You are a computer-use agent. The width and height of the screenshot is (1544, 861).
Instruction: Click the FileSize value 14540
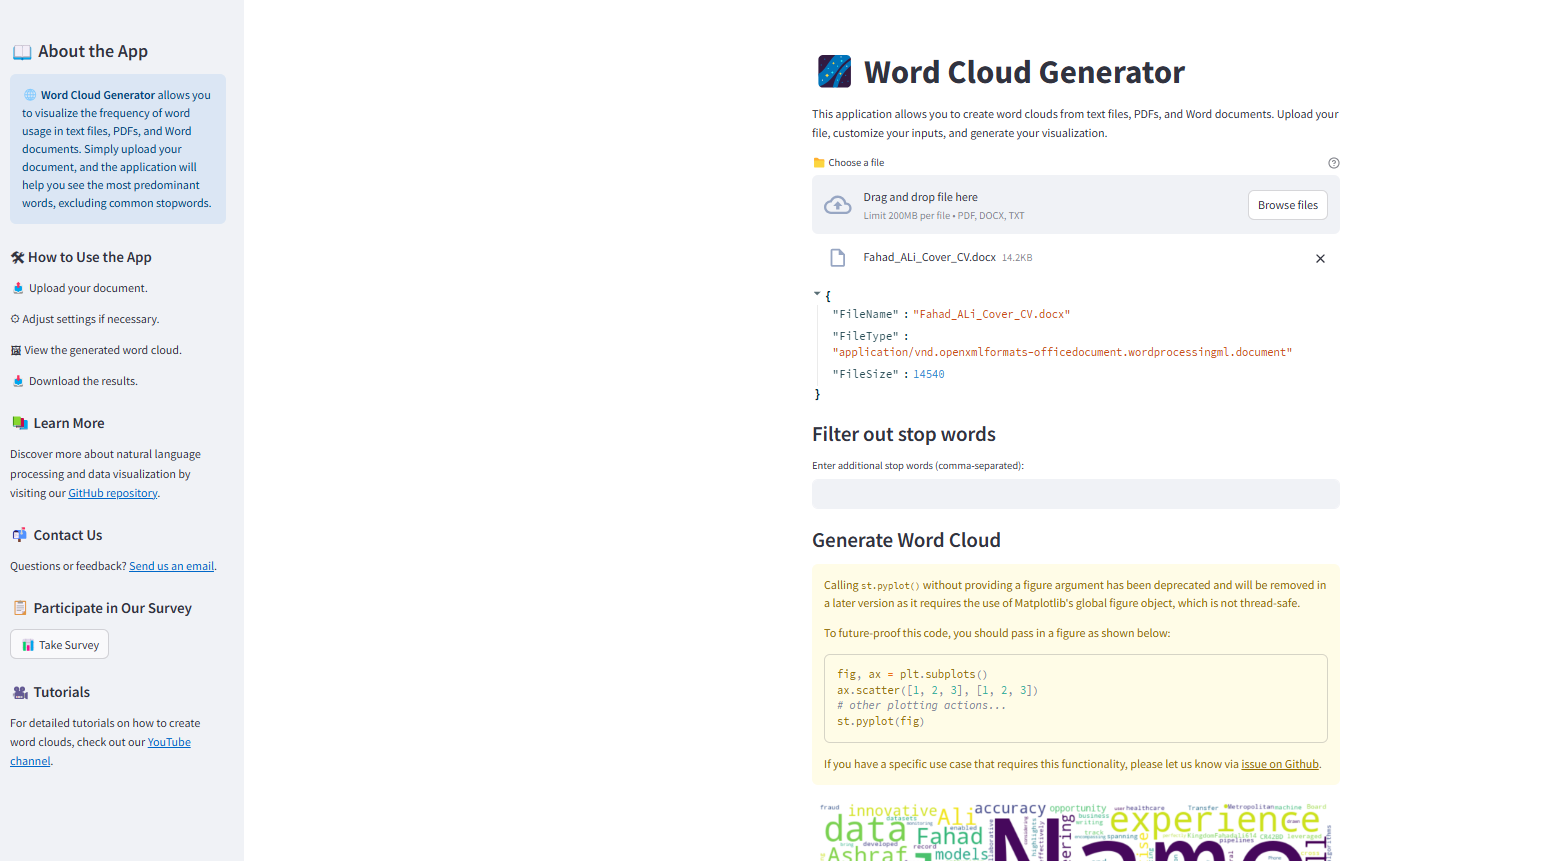[x=929, y=374]
